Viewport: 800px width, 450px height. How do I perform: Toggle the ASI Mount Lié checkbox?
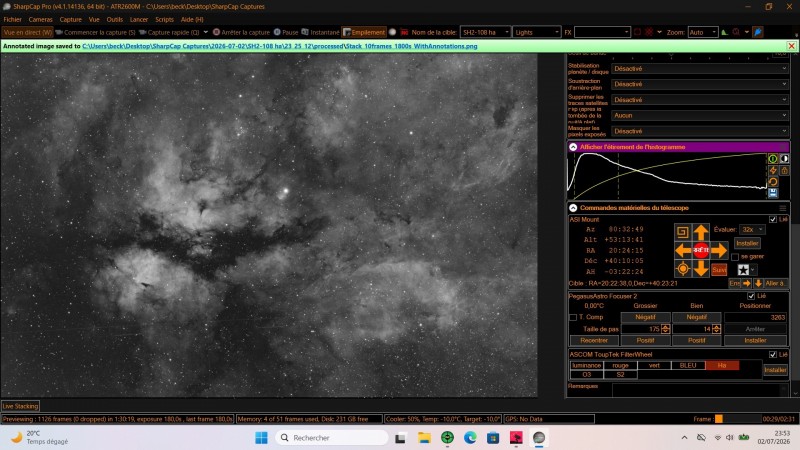[x=772, y=219]
